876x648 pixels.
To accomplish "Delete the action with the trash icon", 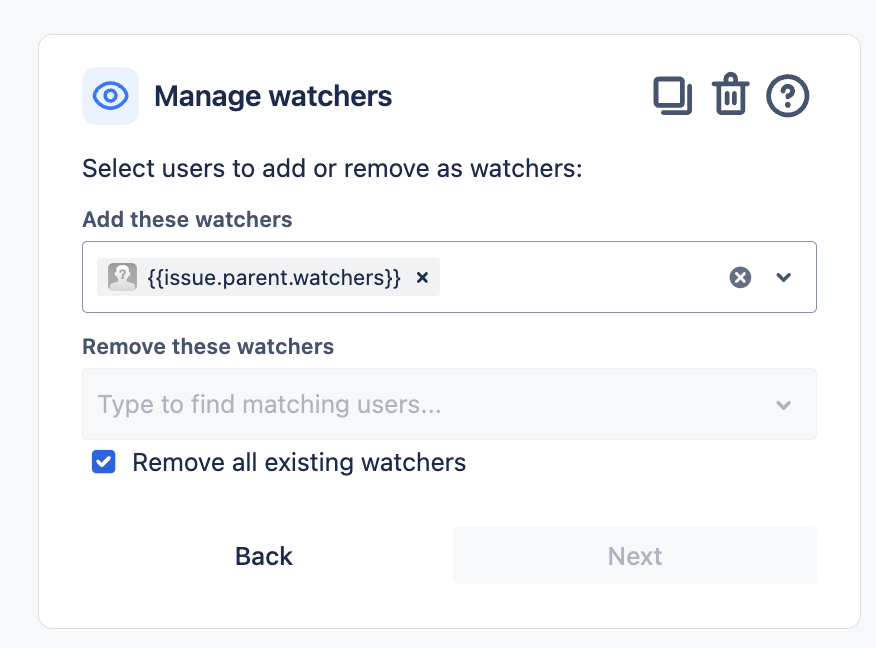I will pyautogui.click(x=730, y=95).
